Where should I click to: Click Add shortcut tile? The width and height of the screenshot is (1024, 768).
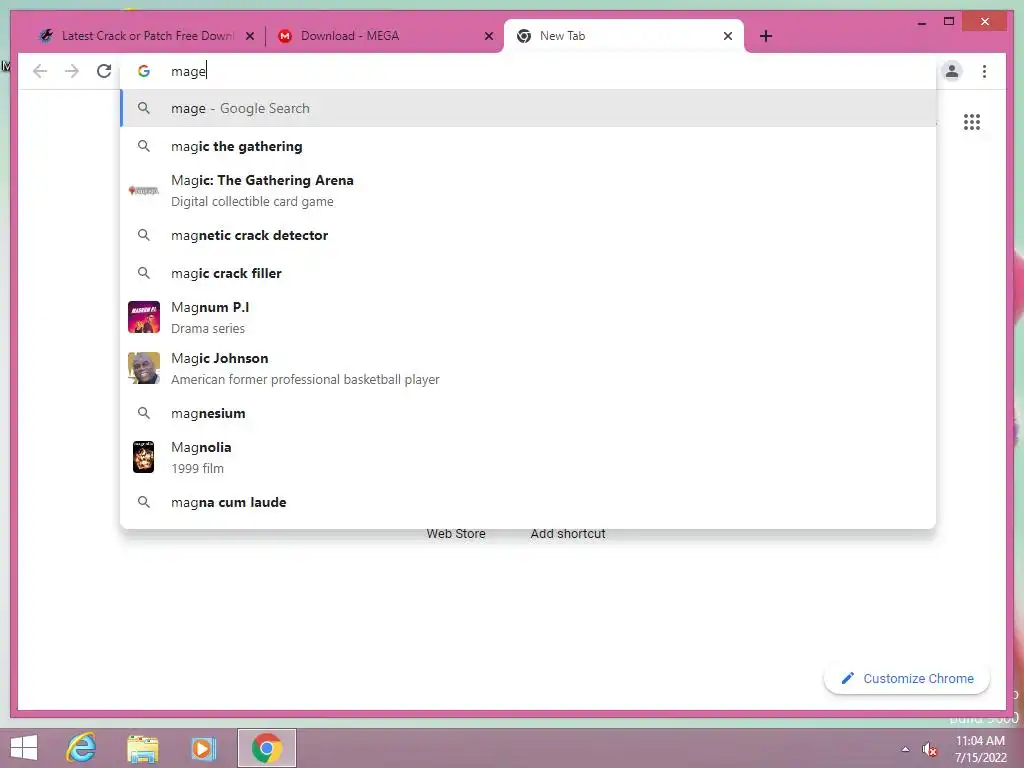coord(568,534)
